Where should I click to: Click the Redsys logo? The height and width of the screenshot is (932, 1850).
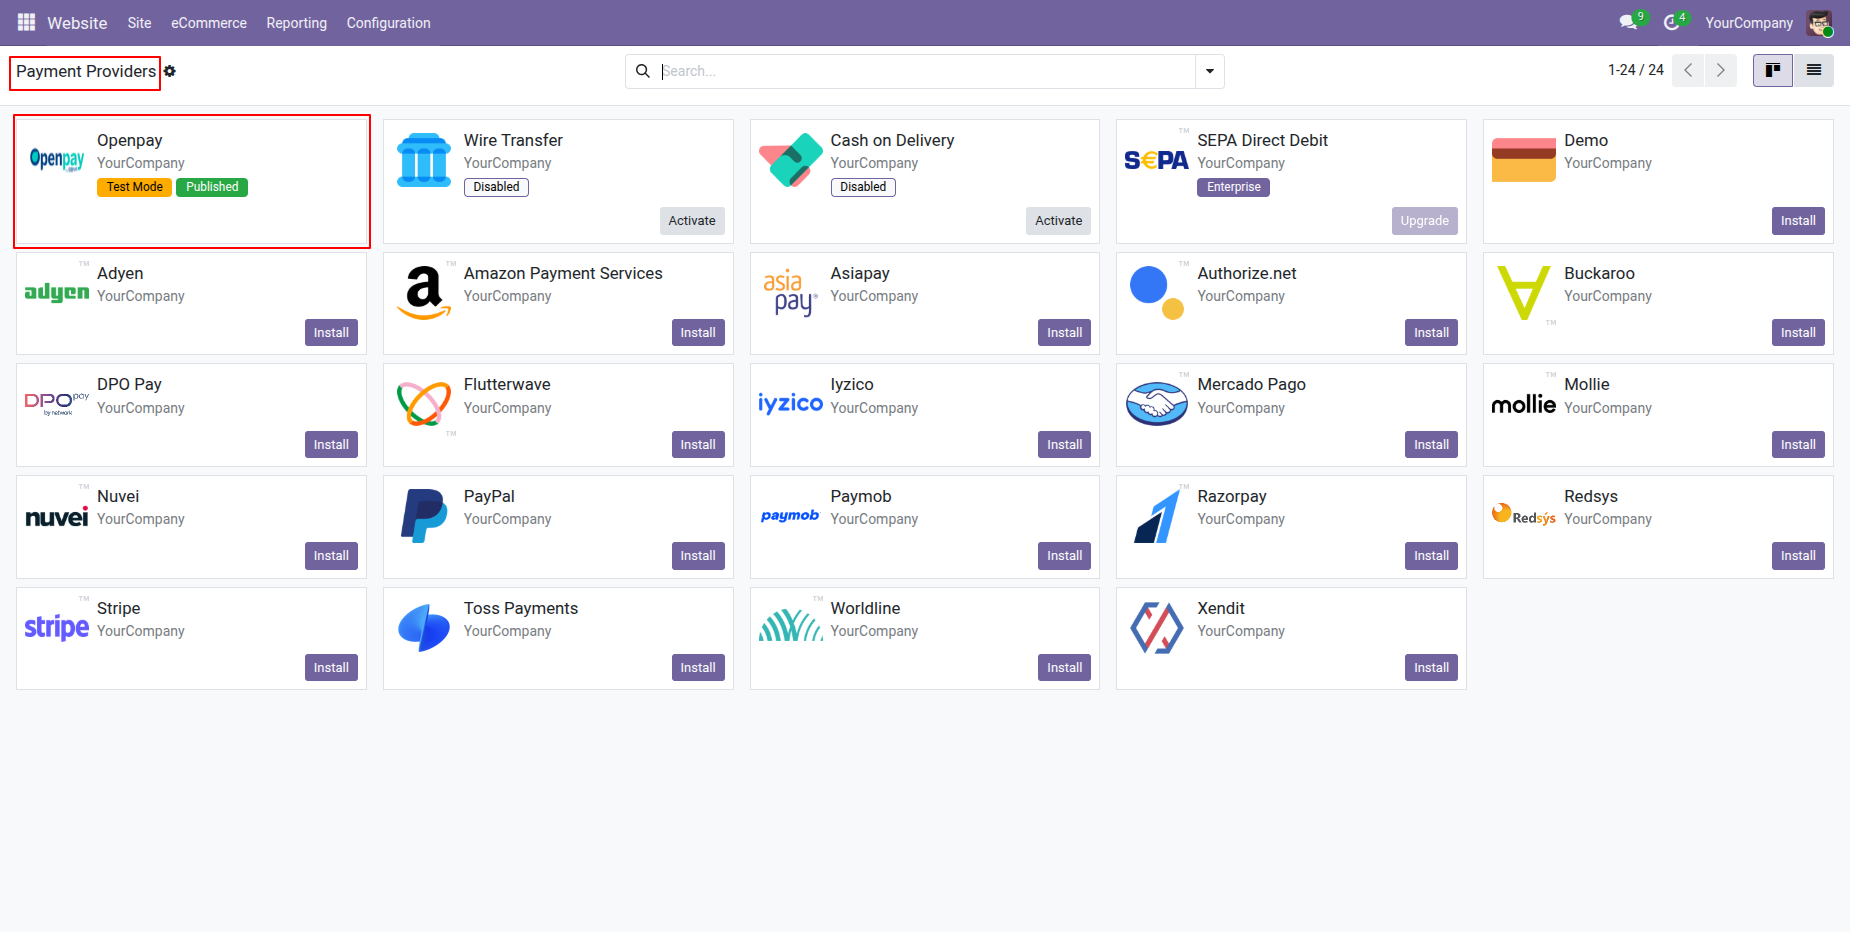tap(1524, 515)
